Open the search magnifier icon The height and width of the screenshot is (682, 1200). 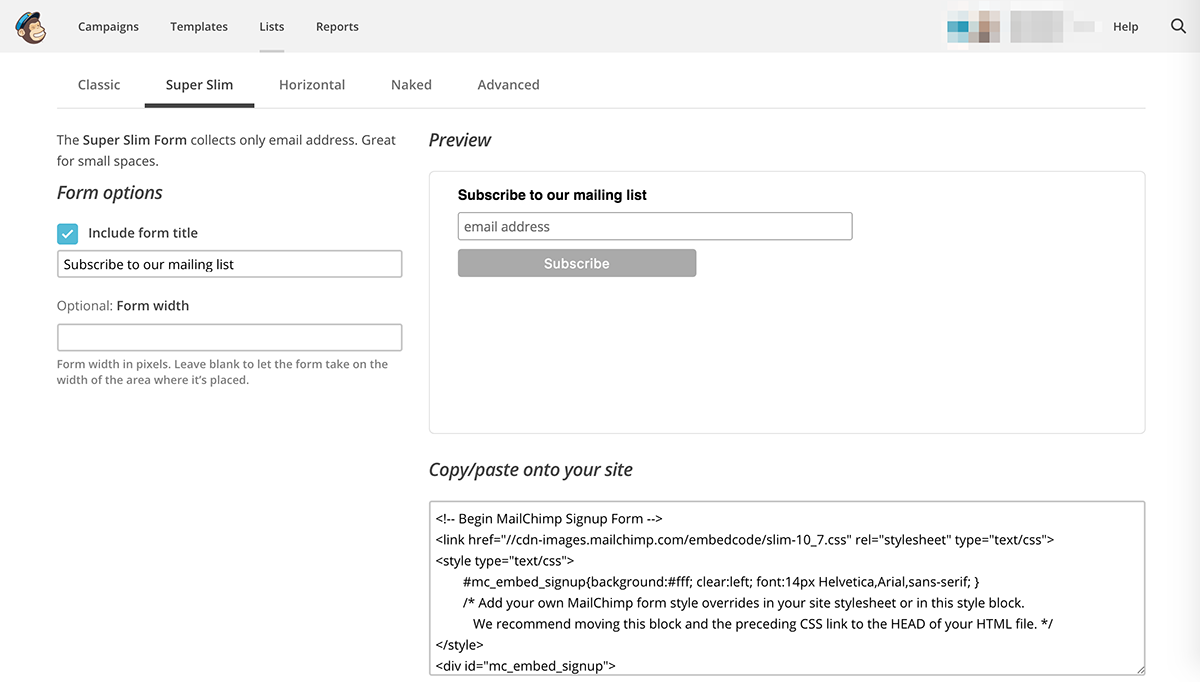[x=1178, y=27]
